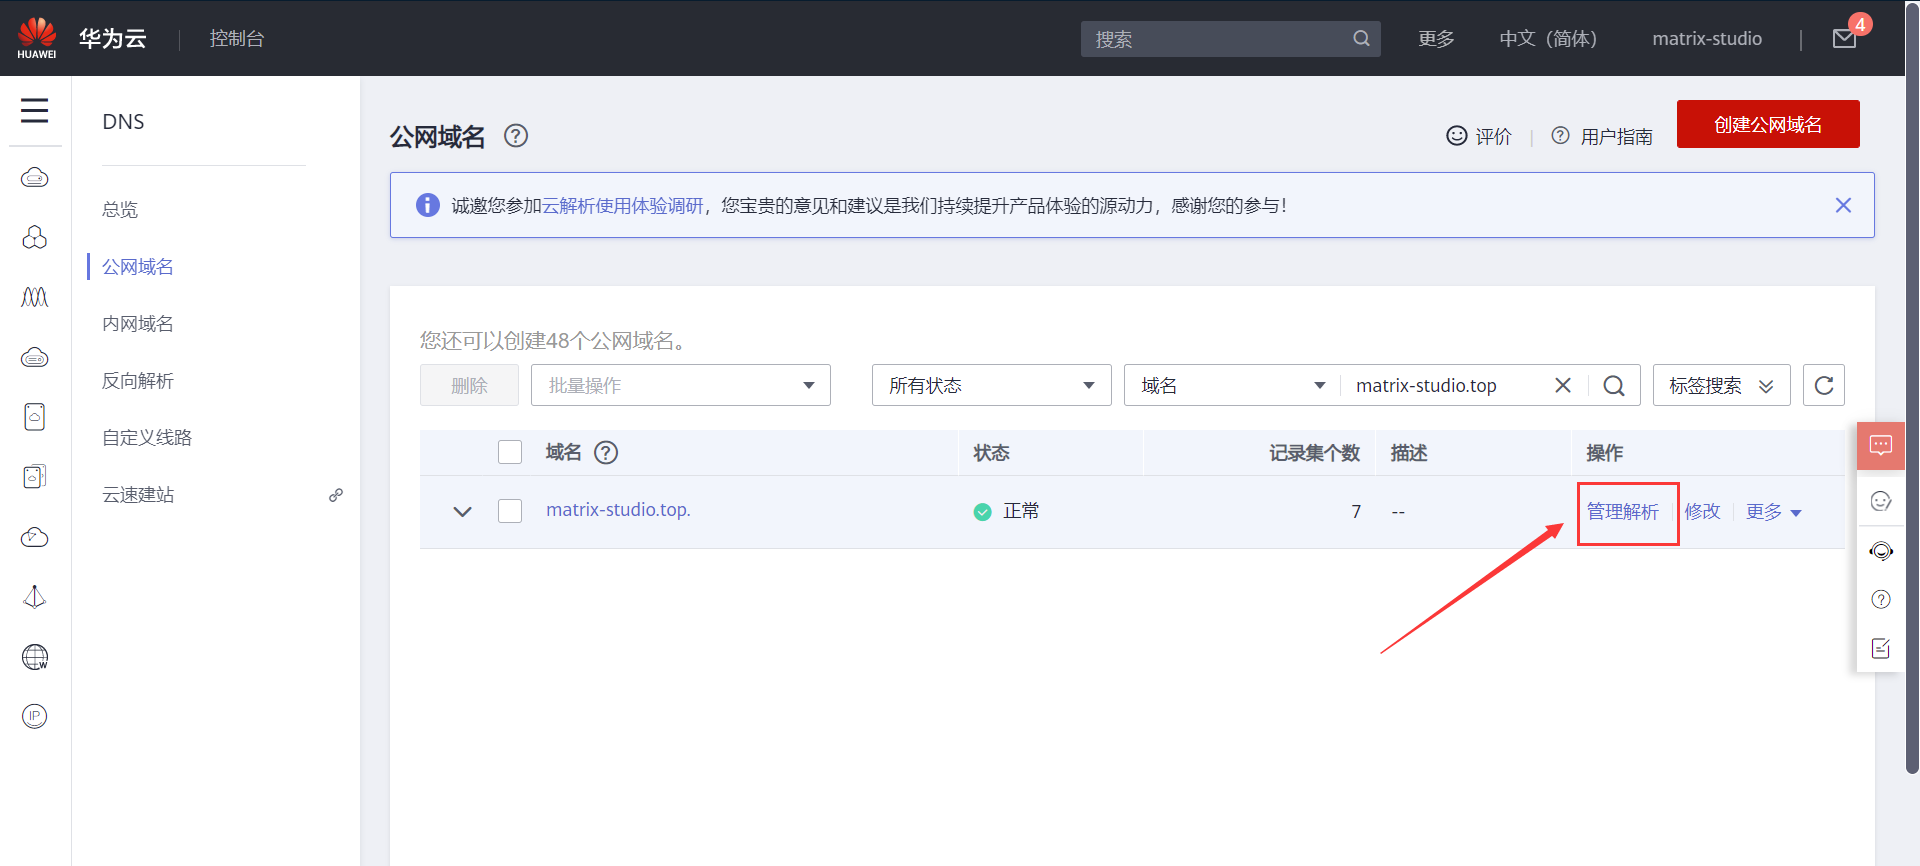This screenshot has height=866, width=1920.
Task: Click the help icon next to 公网域名 title
Action: [x=516, y=136]
